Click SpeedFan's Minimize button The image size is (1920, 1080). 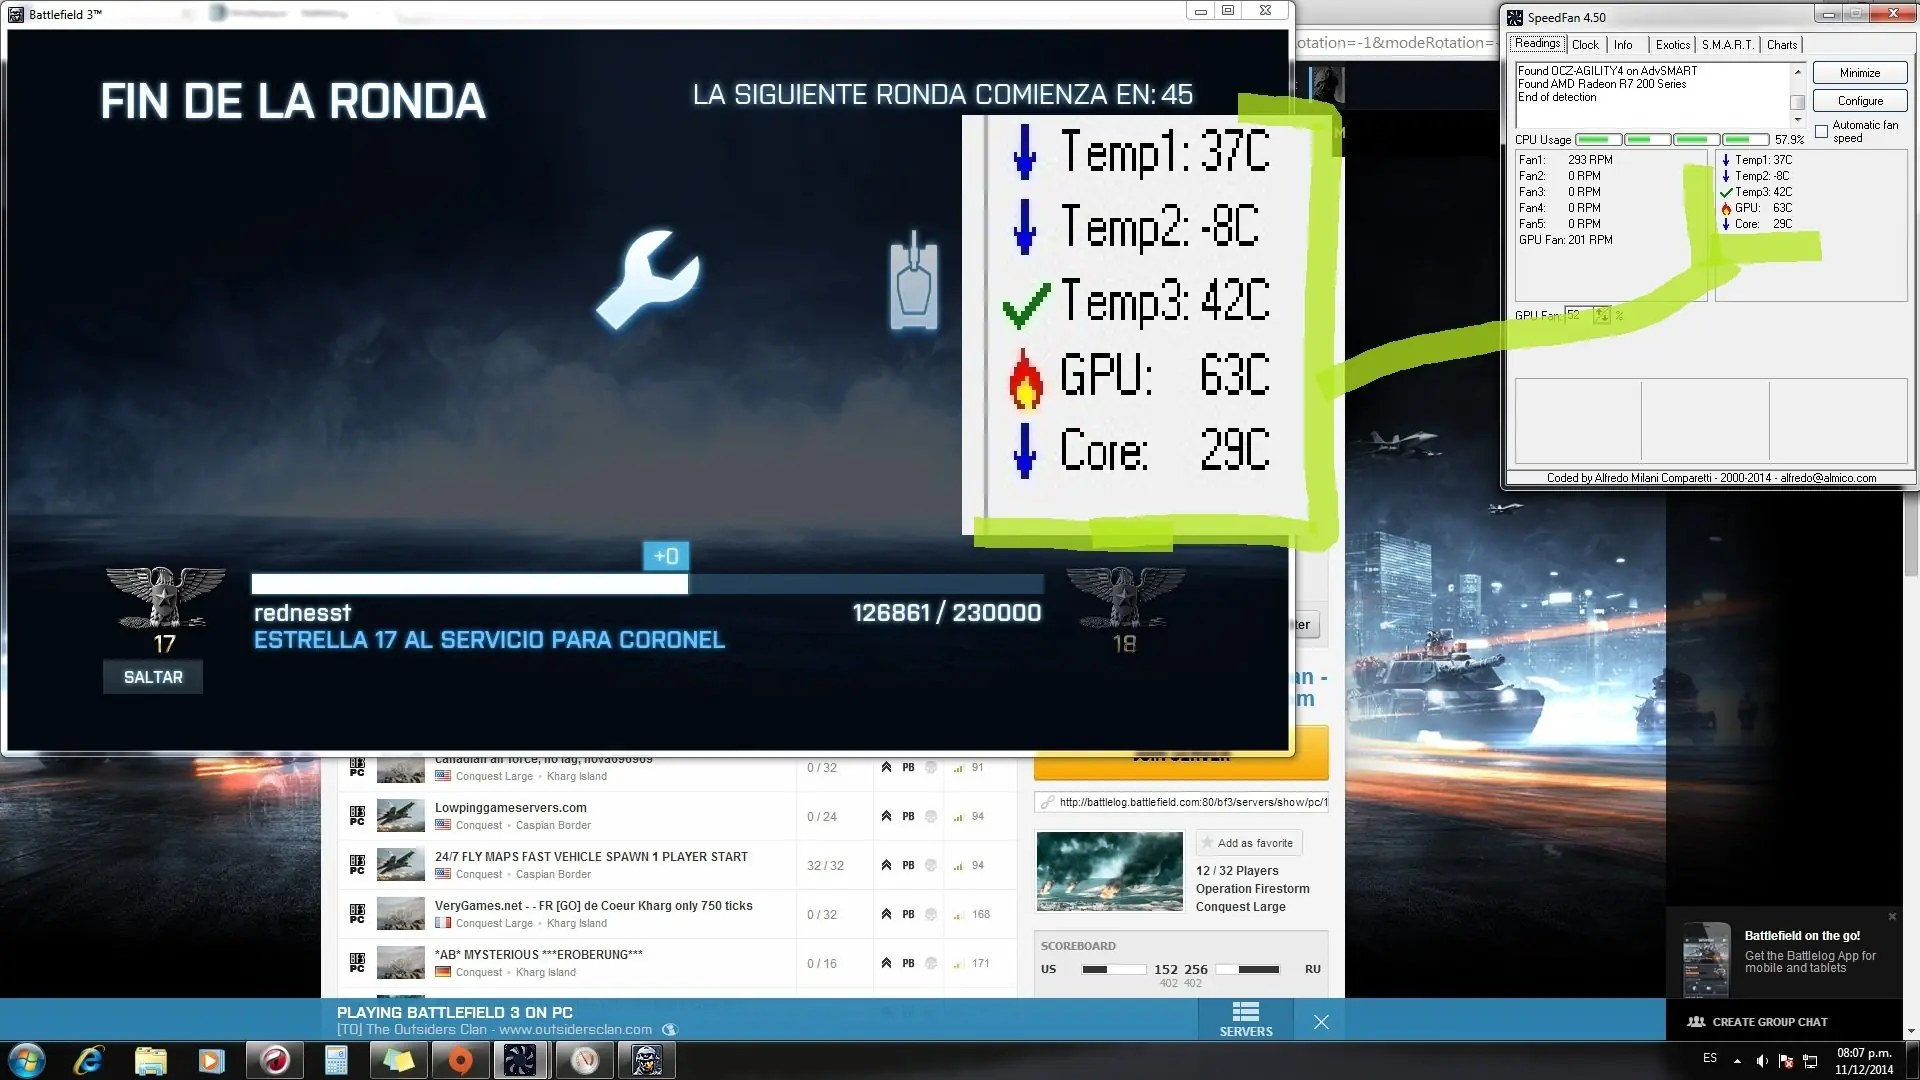click(1860, 73)
